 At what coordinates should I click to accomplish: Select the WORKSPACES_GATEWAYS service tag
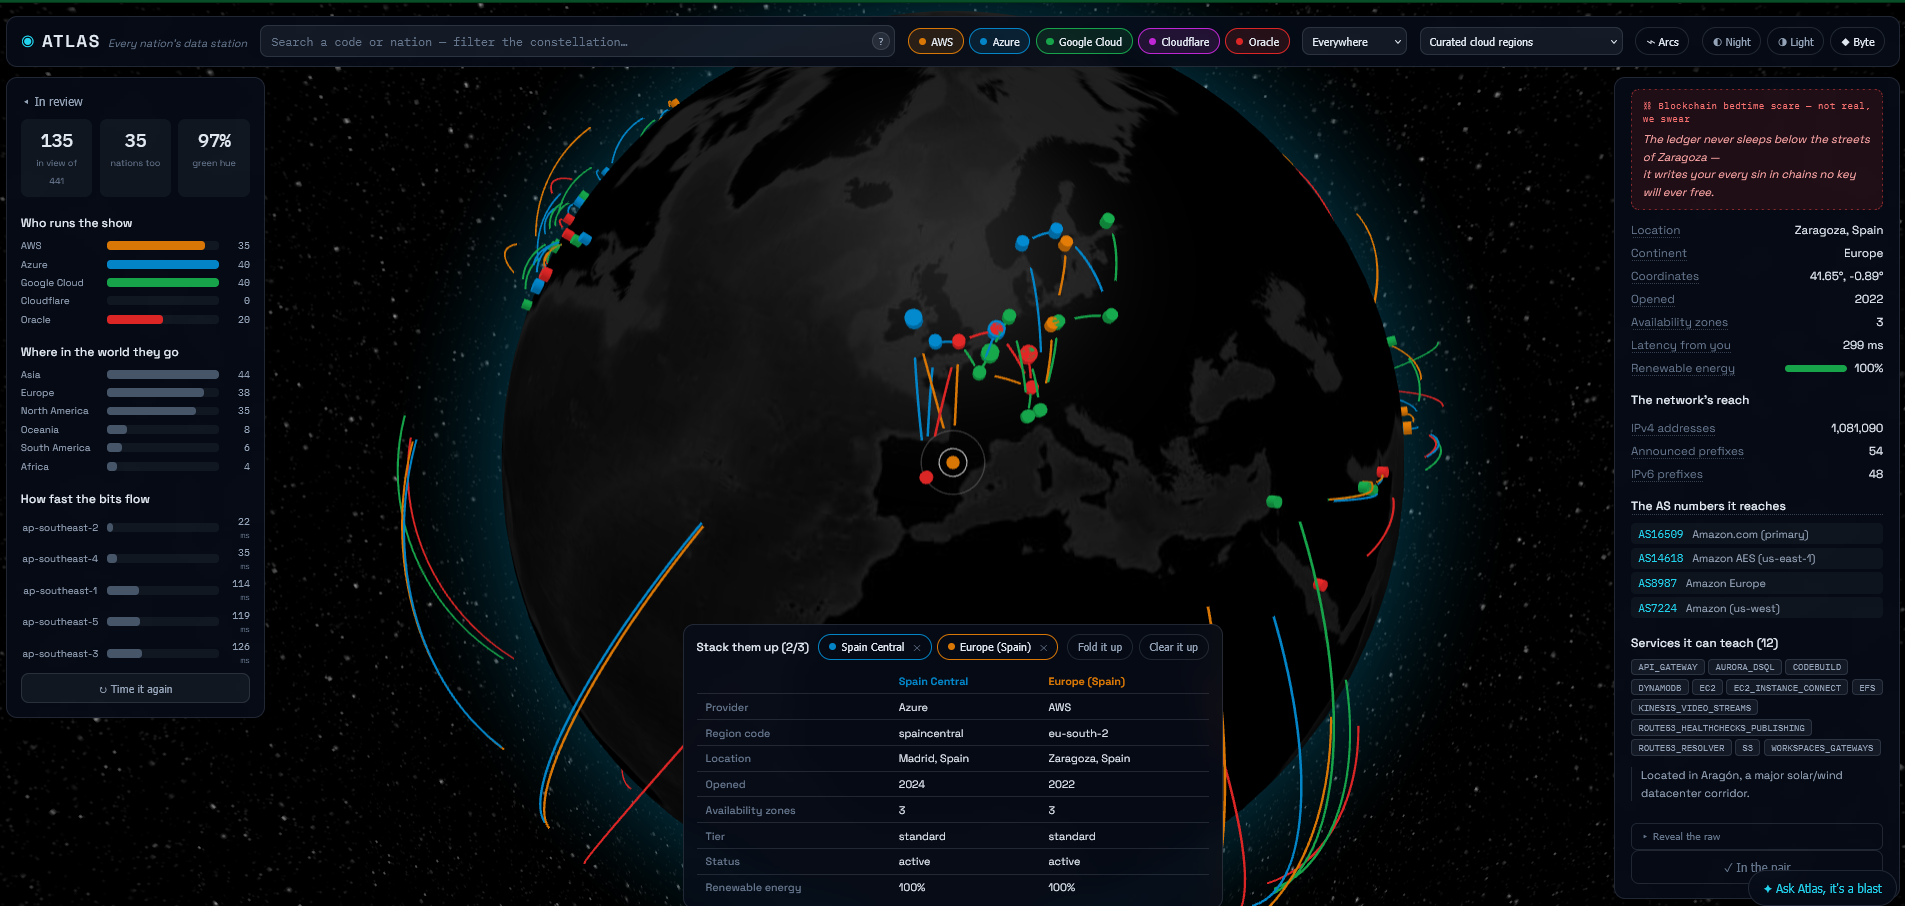[x=1821, y=748]
